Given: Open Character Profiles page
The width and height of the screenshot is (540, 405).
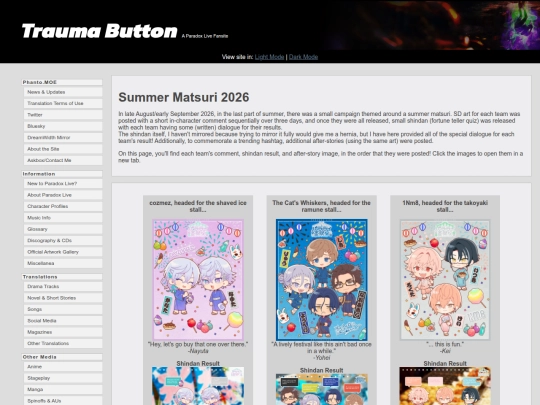Looking at the screenshot, I should click(63, 206).
